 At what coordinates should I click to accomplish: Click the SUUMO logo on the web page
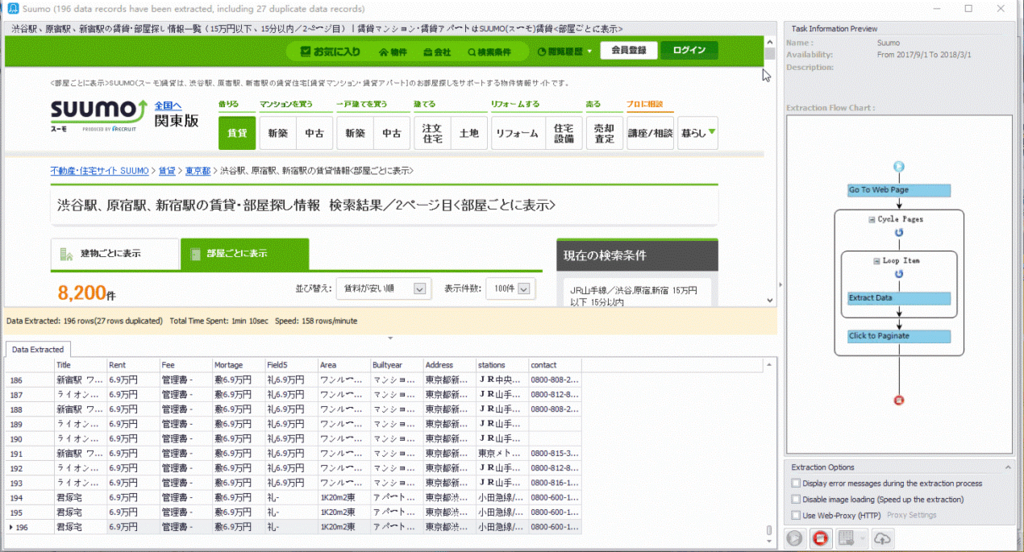pos(99,115)
